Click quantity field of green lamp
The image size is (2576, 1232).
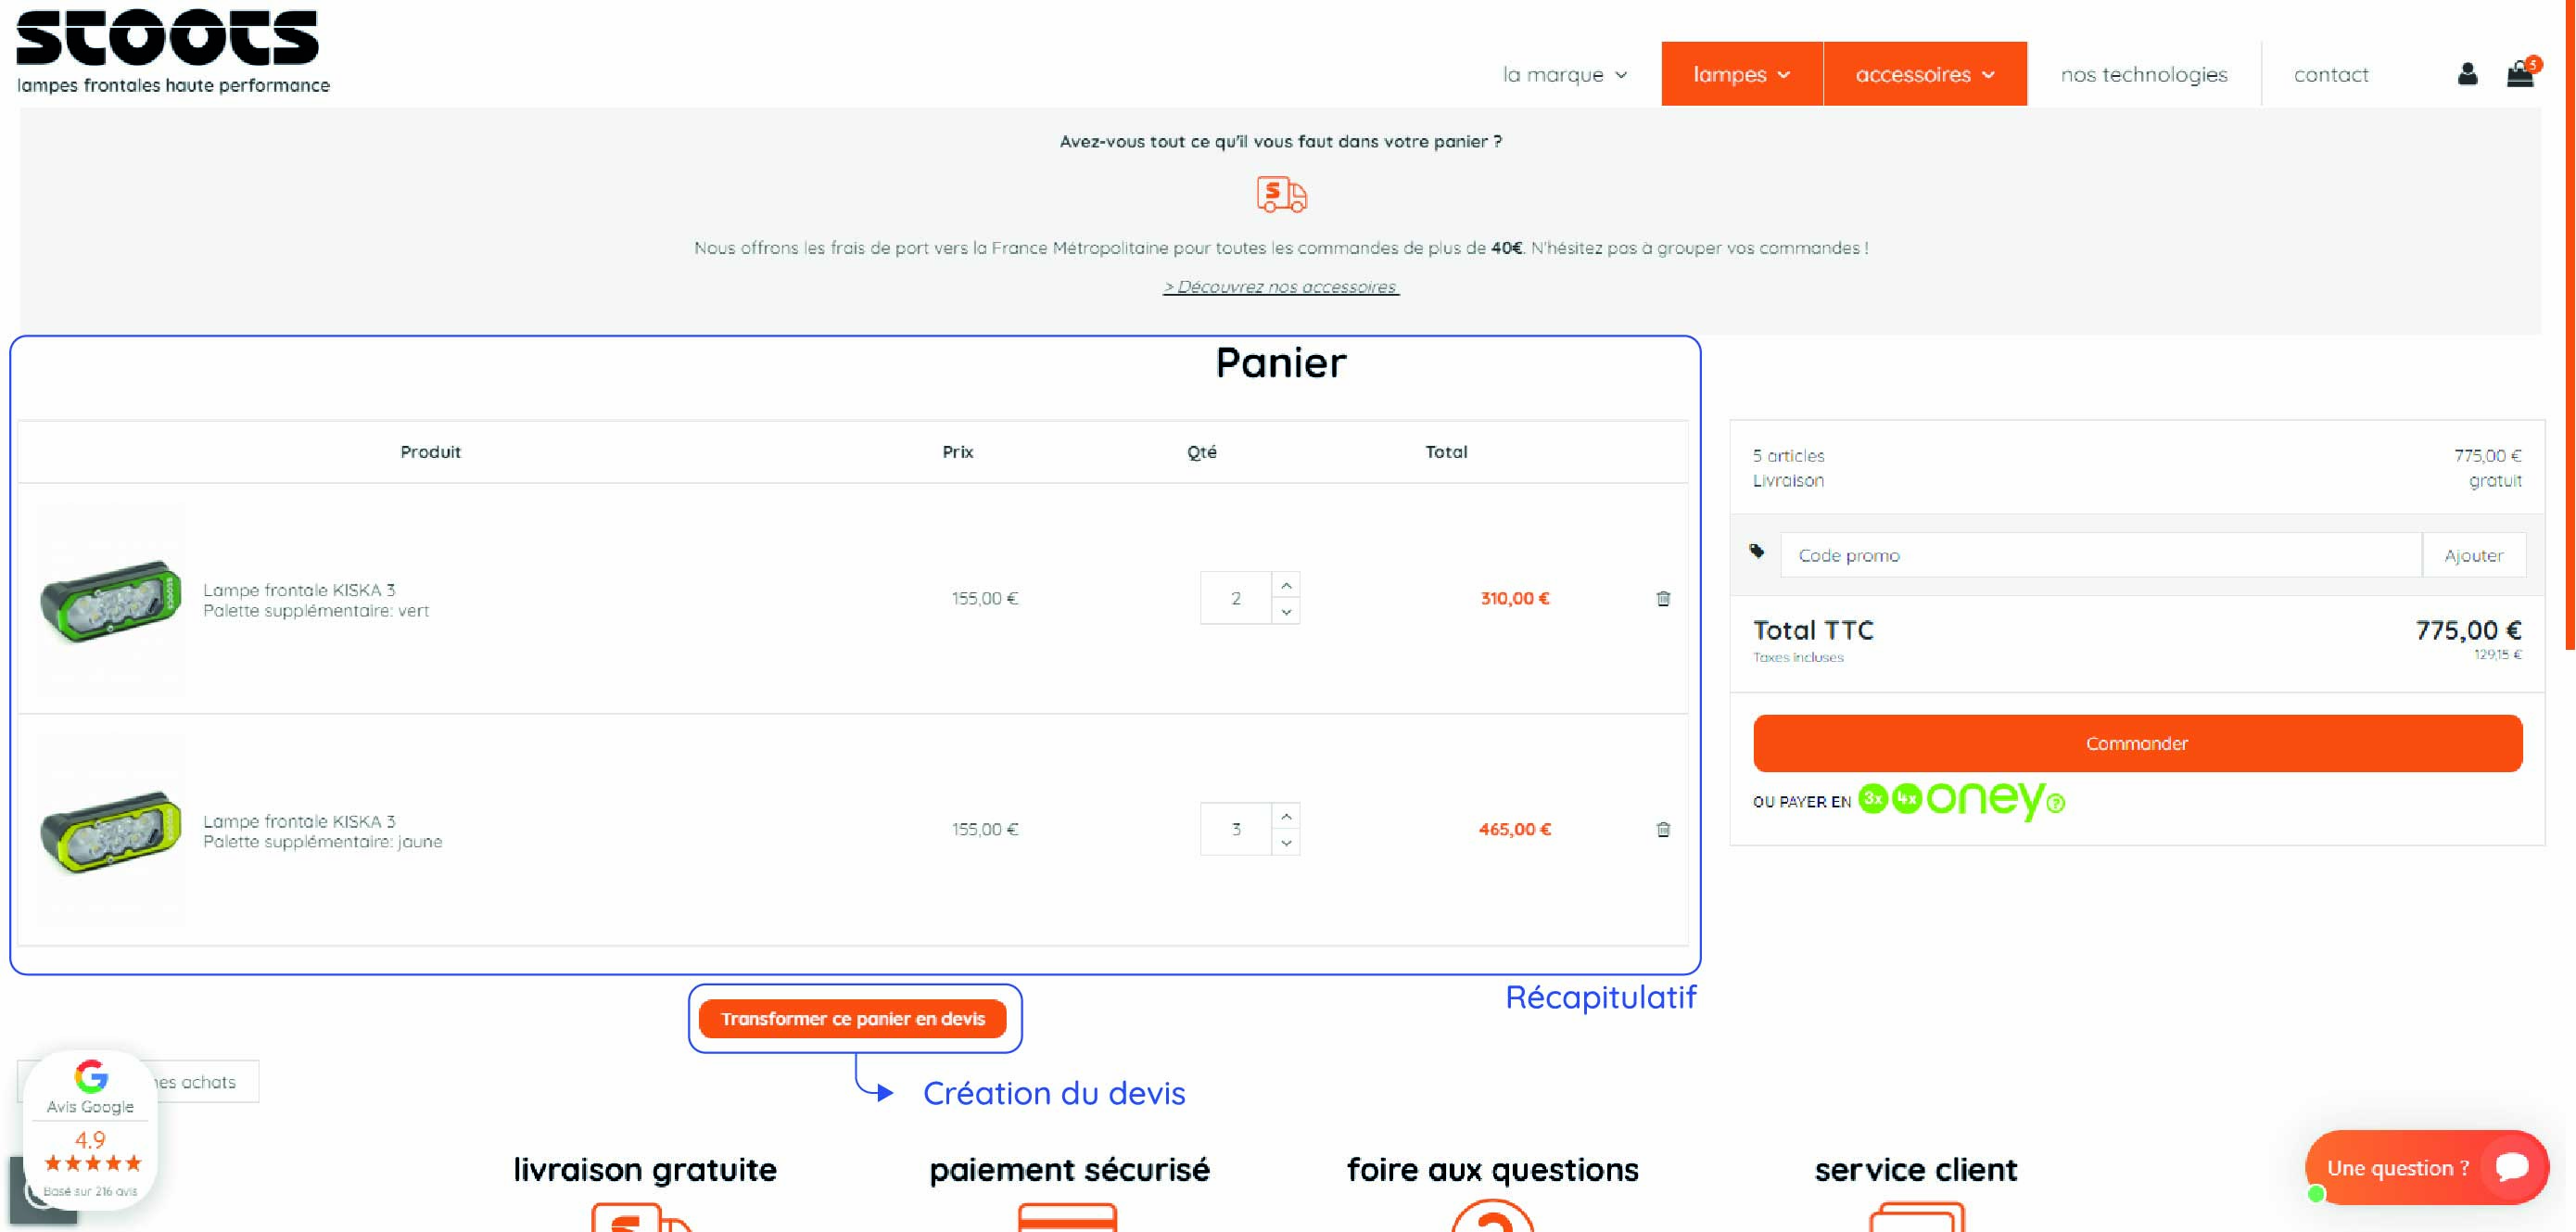1236,598
